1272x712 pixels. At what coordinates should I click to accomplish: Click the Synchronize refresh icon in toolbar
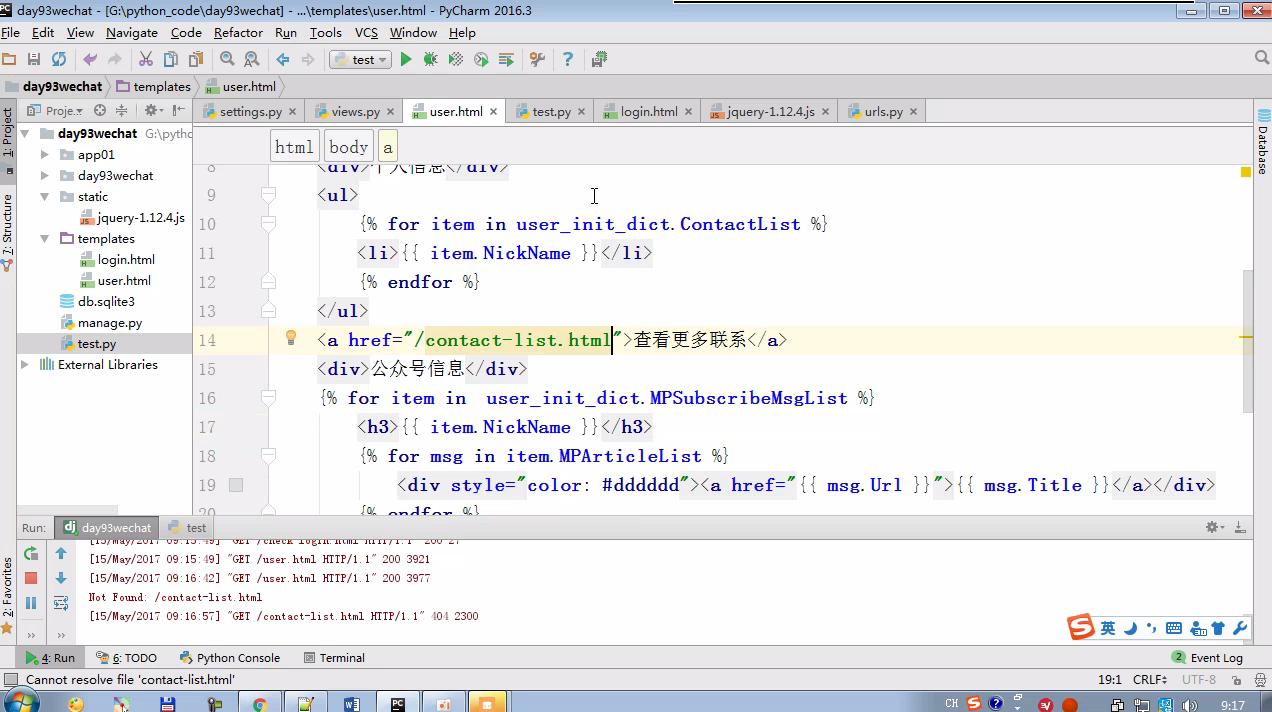pyautogui.click(x=59, y=60)
